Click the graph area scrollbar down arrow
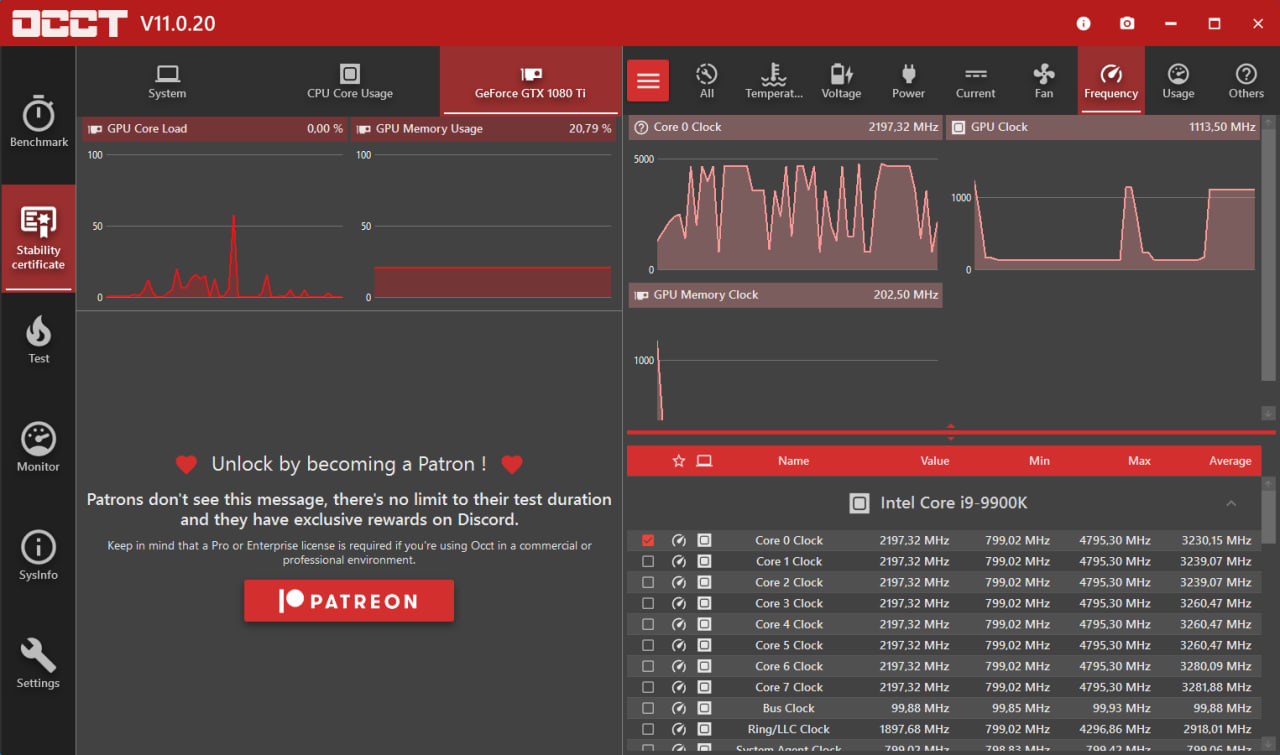 (1268, 413)
